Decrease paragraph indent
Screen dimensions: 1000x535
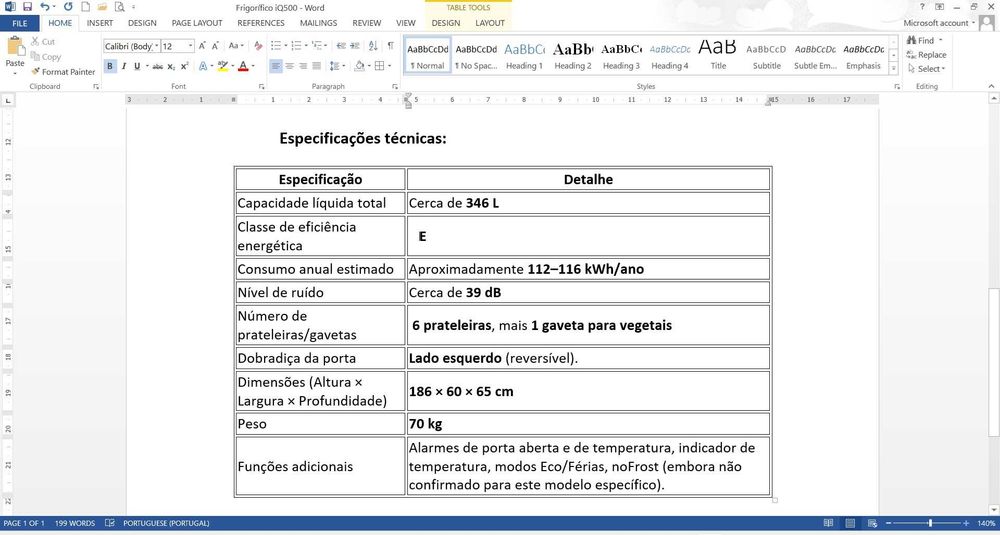341,46
